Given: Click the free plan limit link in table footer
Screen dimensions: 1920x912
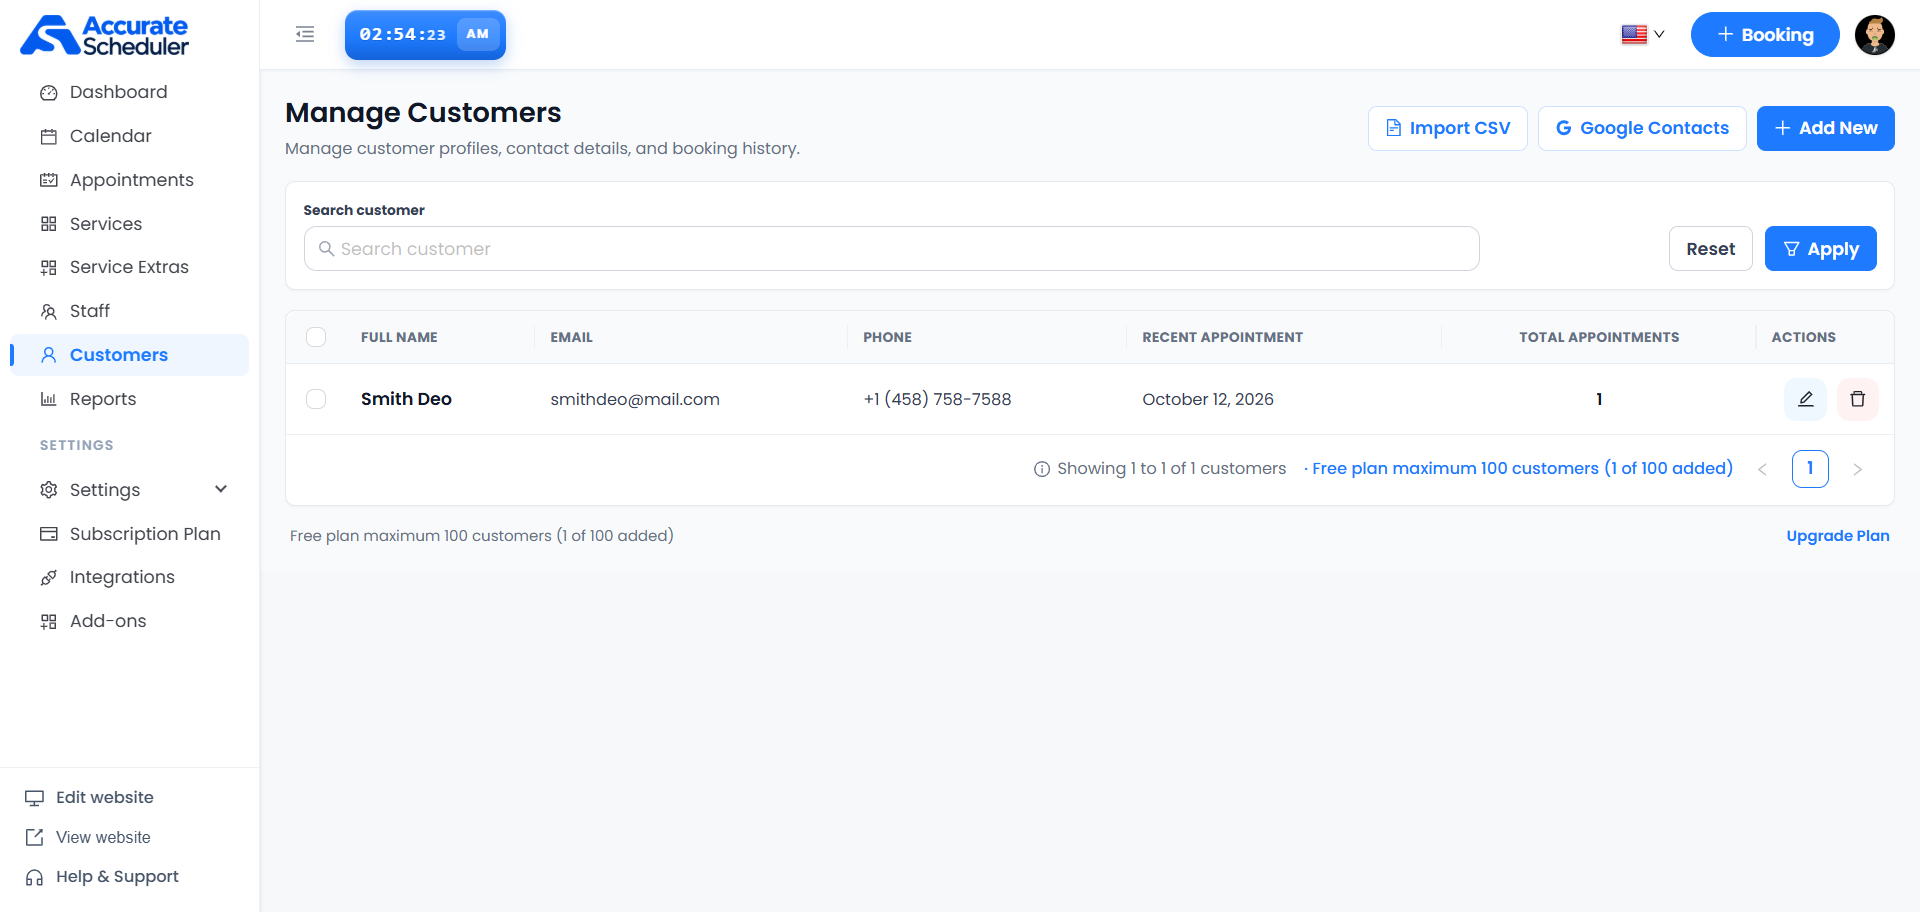Looking at the screenshot, I should pyautogui.click(x=1522, y=468).
